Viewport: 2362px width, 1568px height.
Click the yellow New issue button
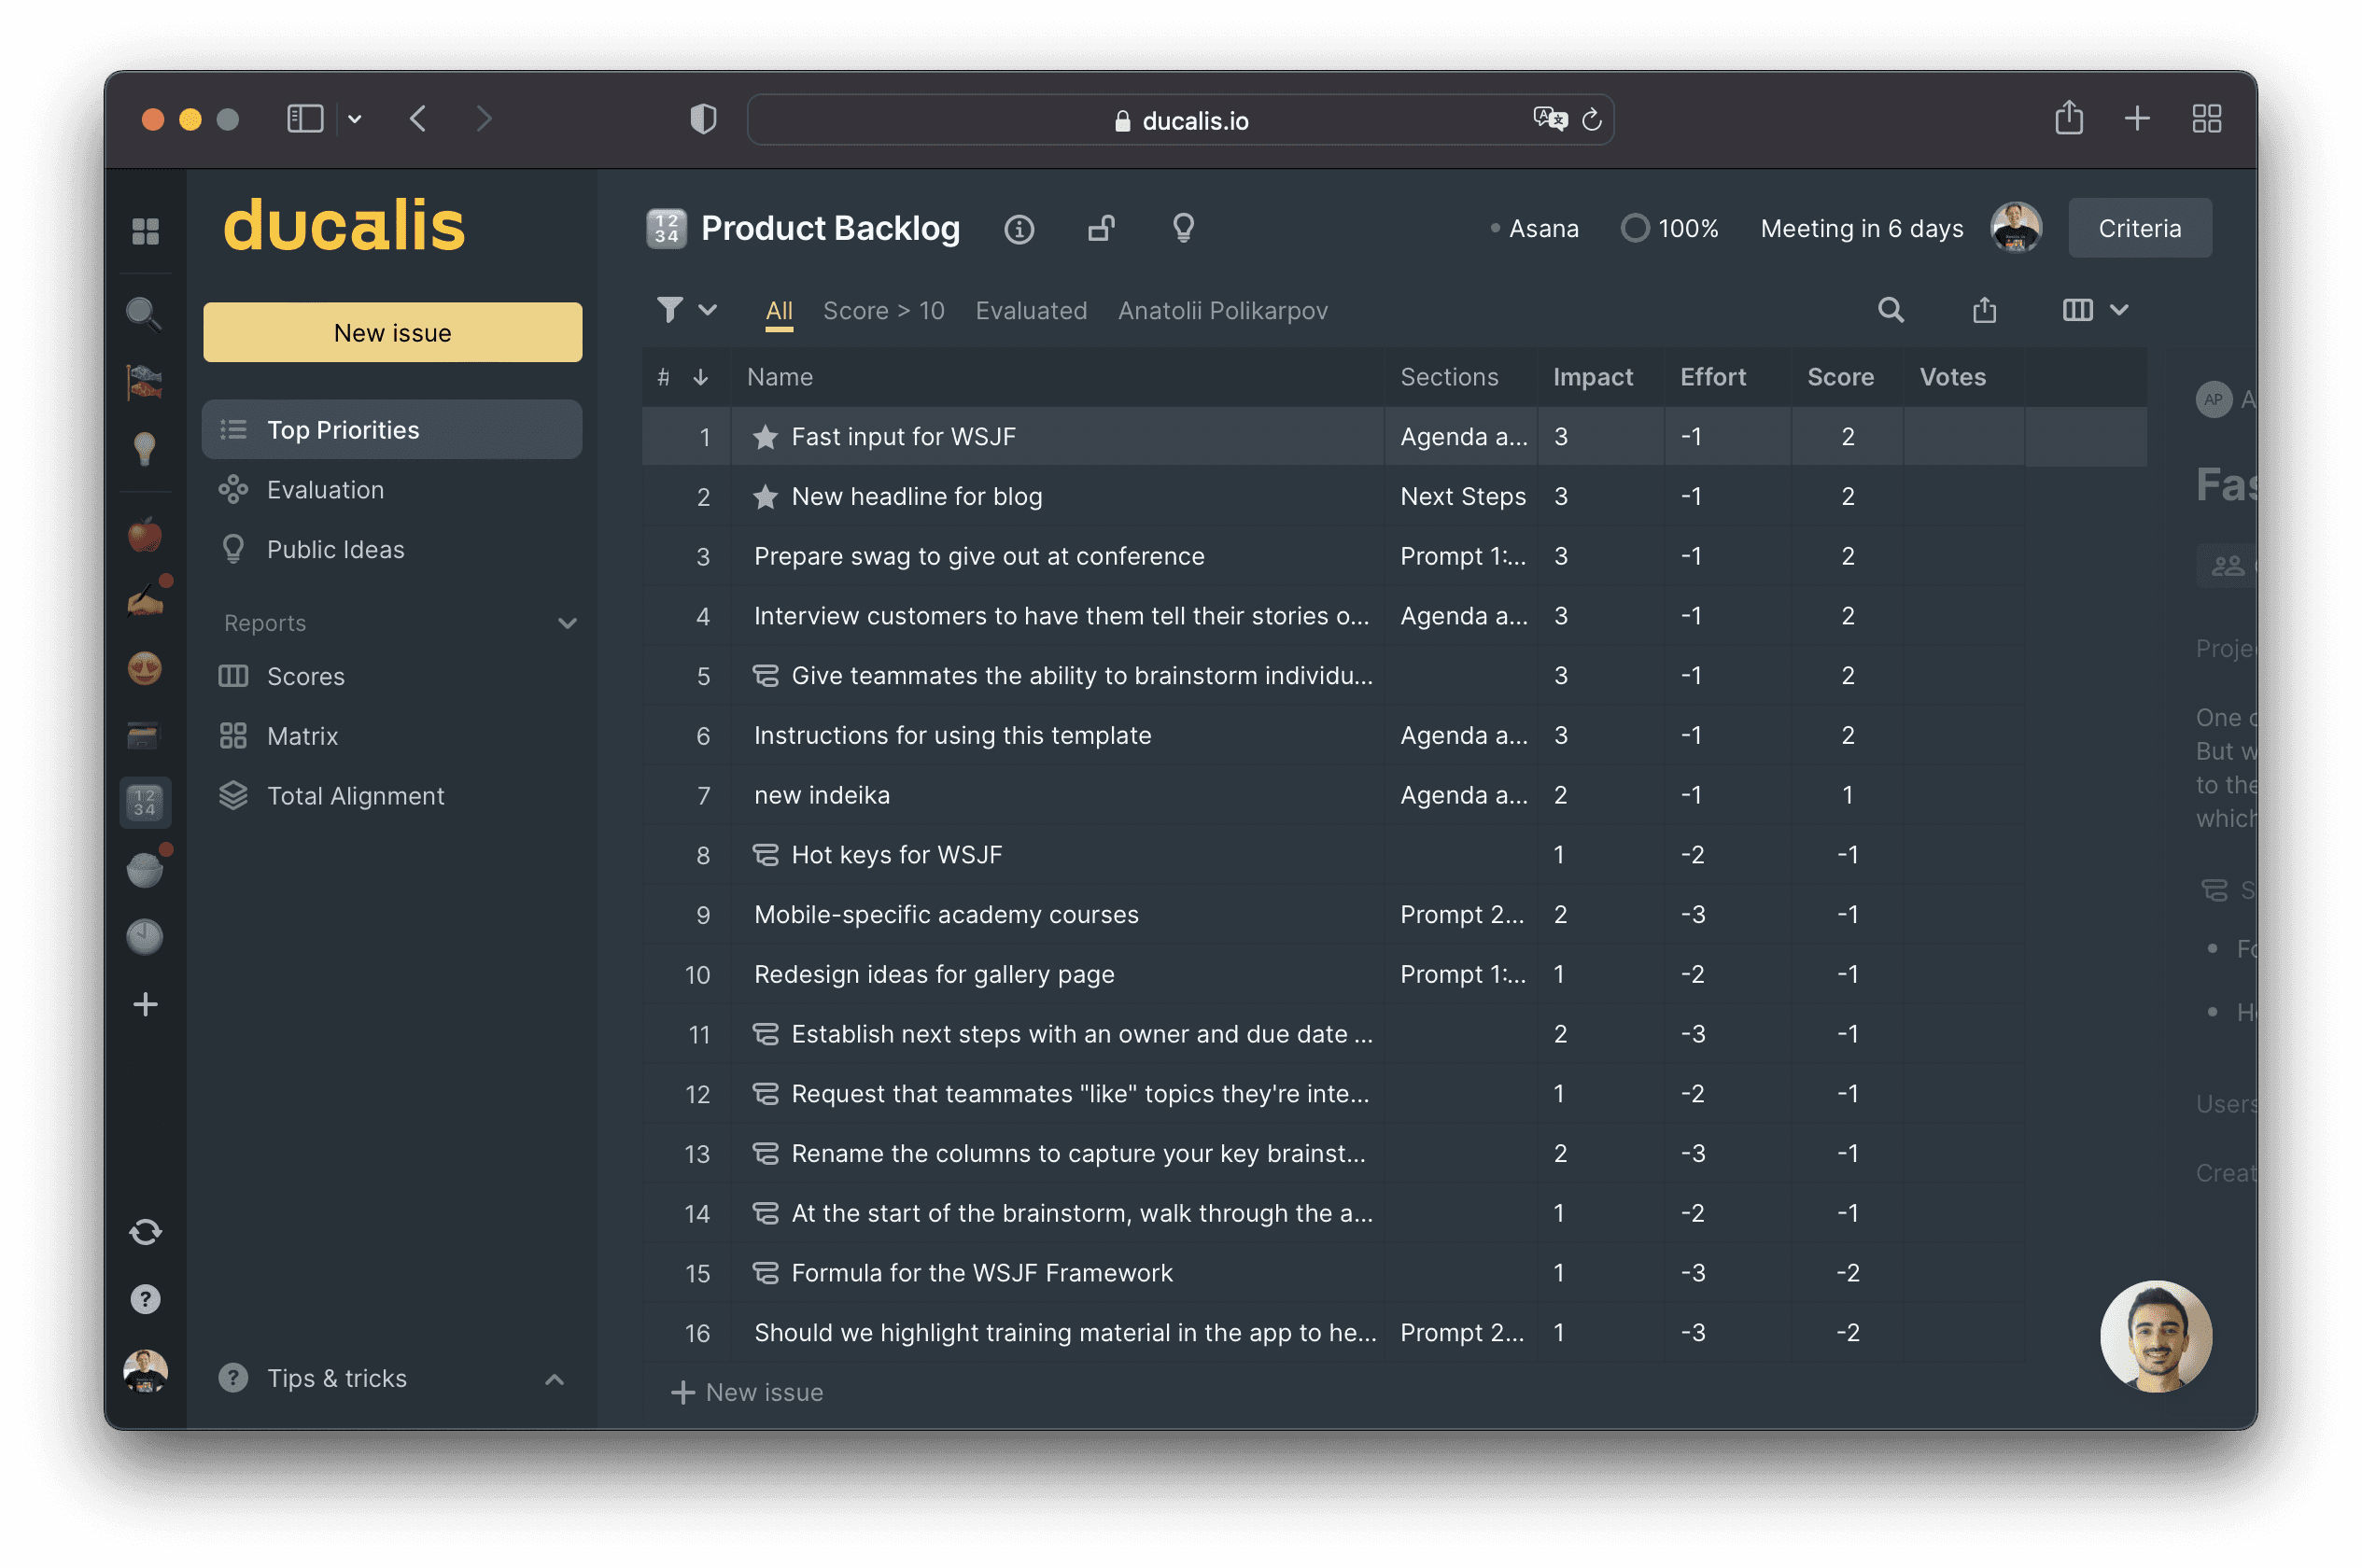[392, 332]
